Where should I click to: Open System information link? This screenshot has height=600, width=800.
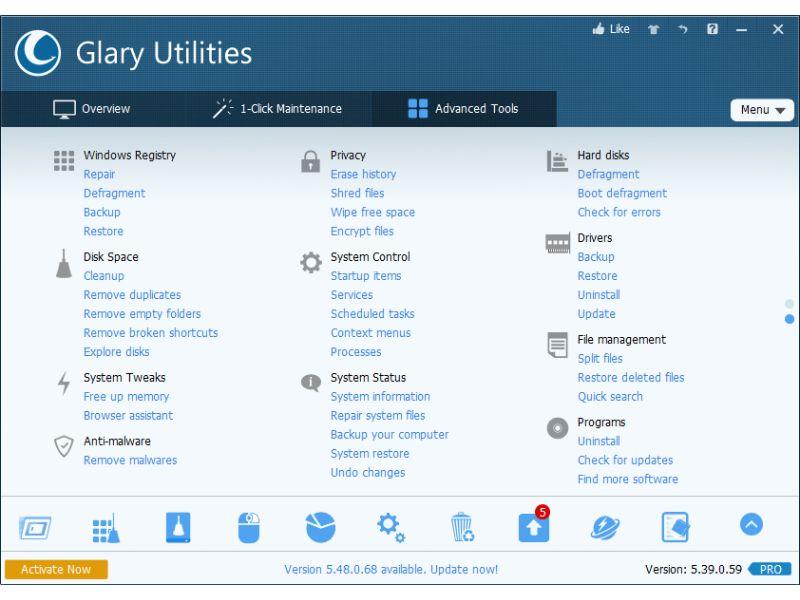click(x=380, y=396)
